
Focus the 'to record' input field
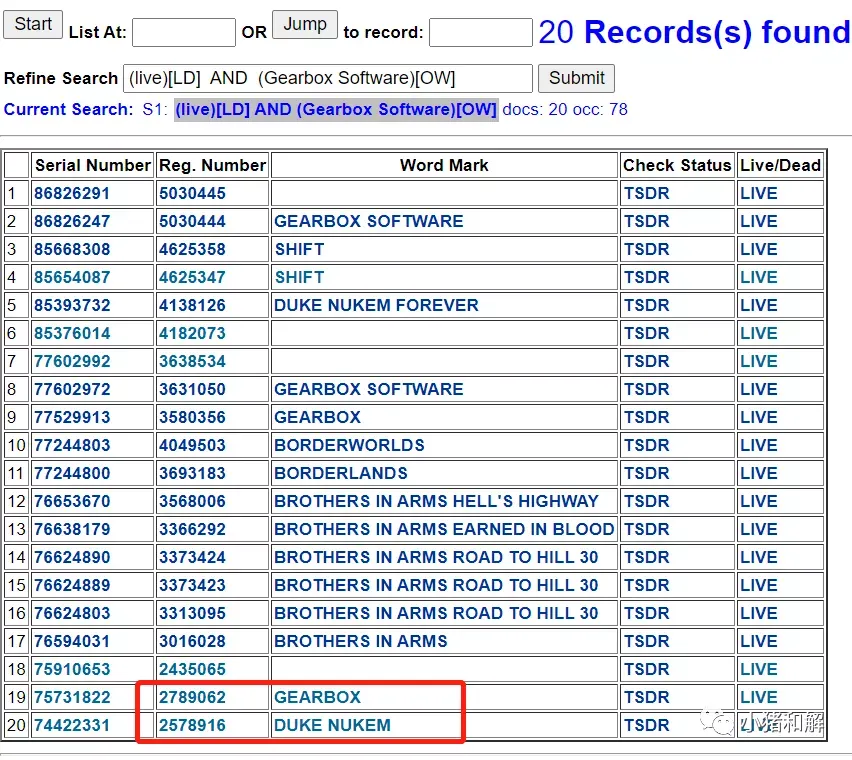[x=480, y=33]
